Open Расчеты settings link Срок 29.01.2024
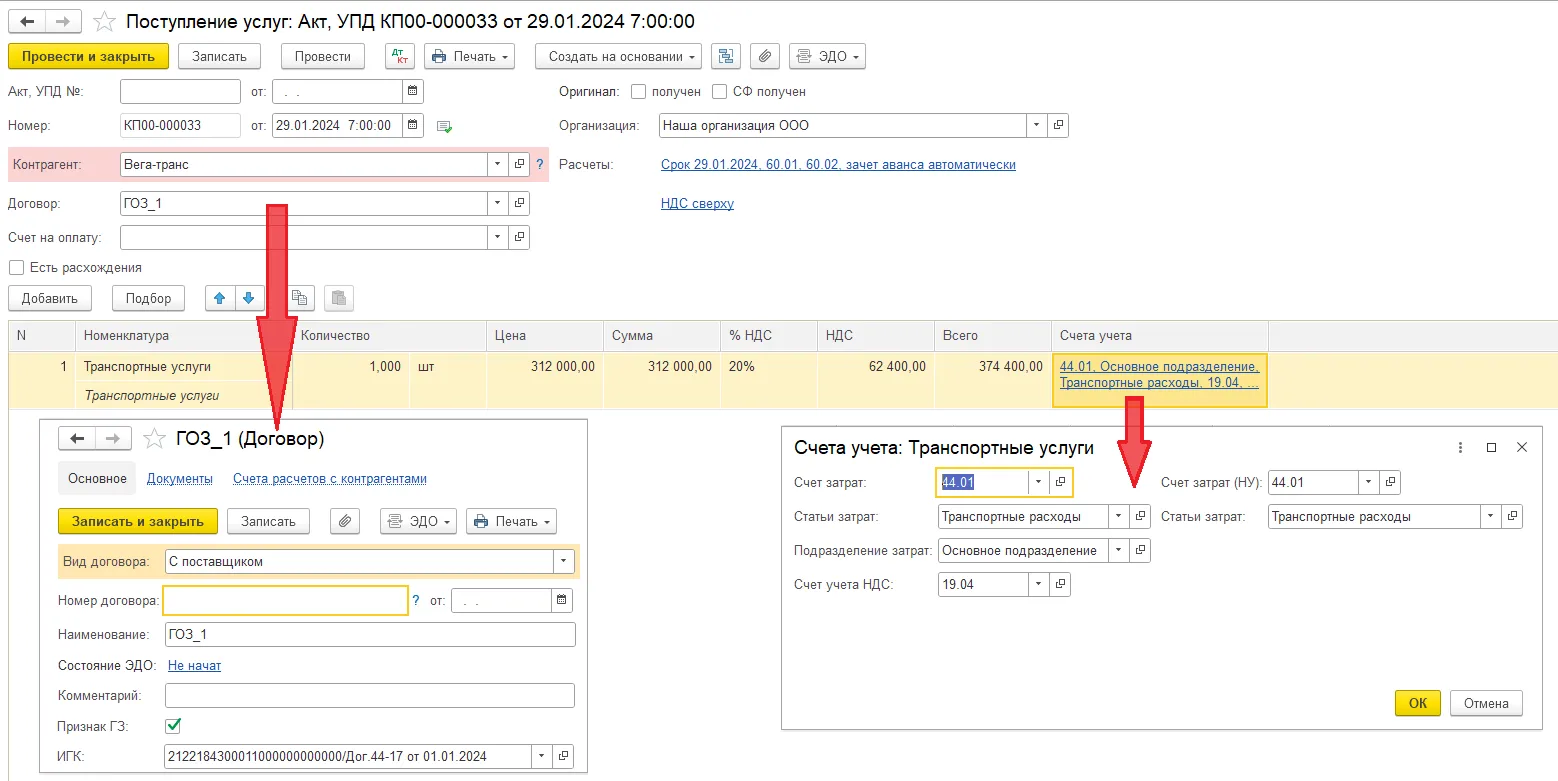The width and height of the screenshot is (1558, 781). click(838, 165)
